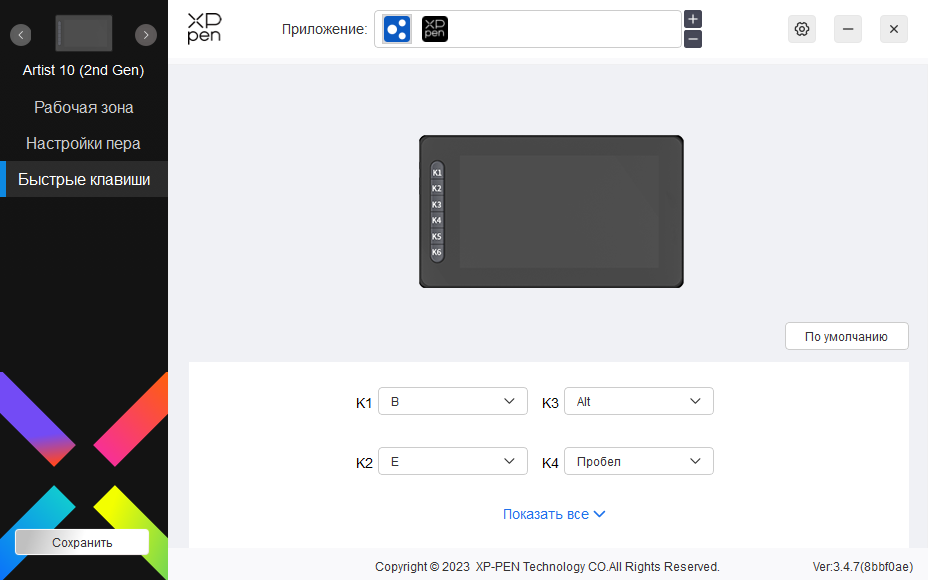Open settings via the gear icon
The height and width of the screenshot is (580, 928).
point(802,29)
